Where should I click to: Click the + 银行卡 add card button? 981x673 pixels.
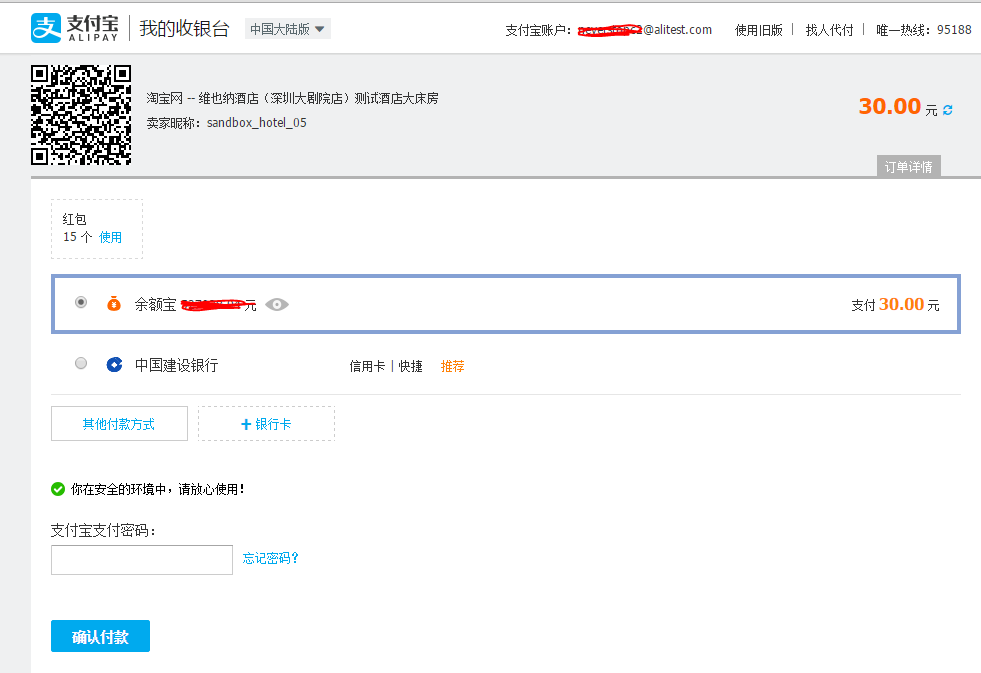point(267,423)
